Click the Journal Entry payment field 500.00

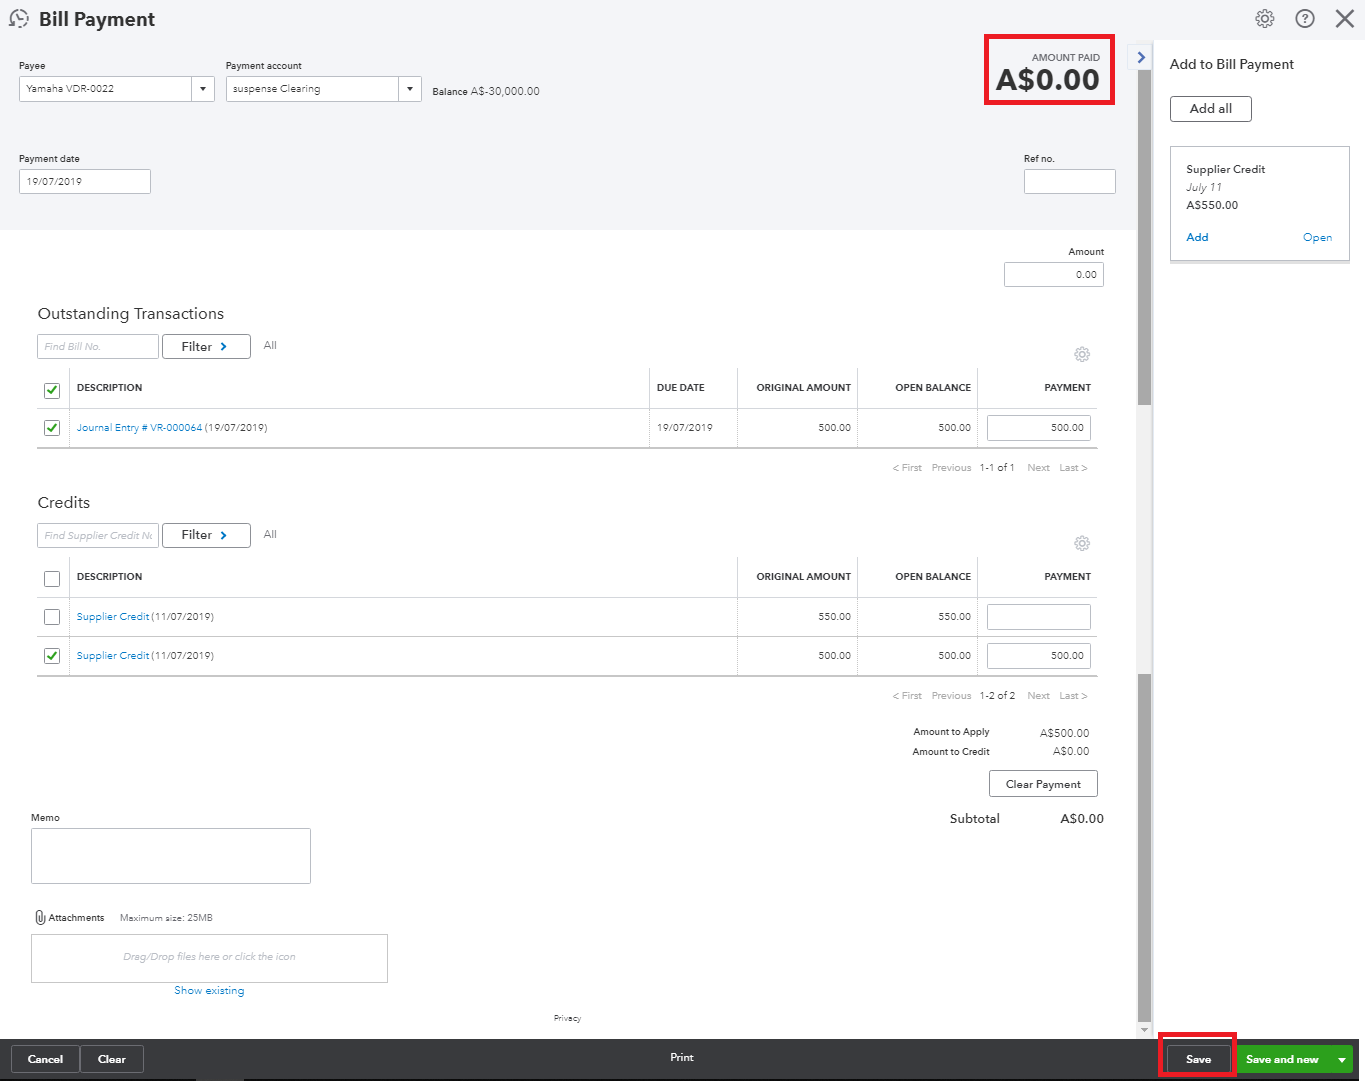[x=1038, y=428]
